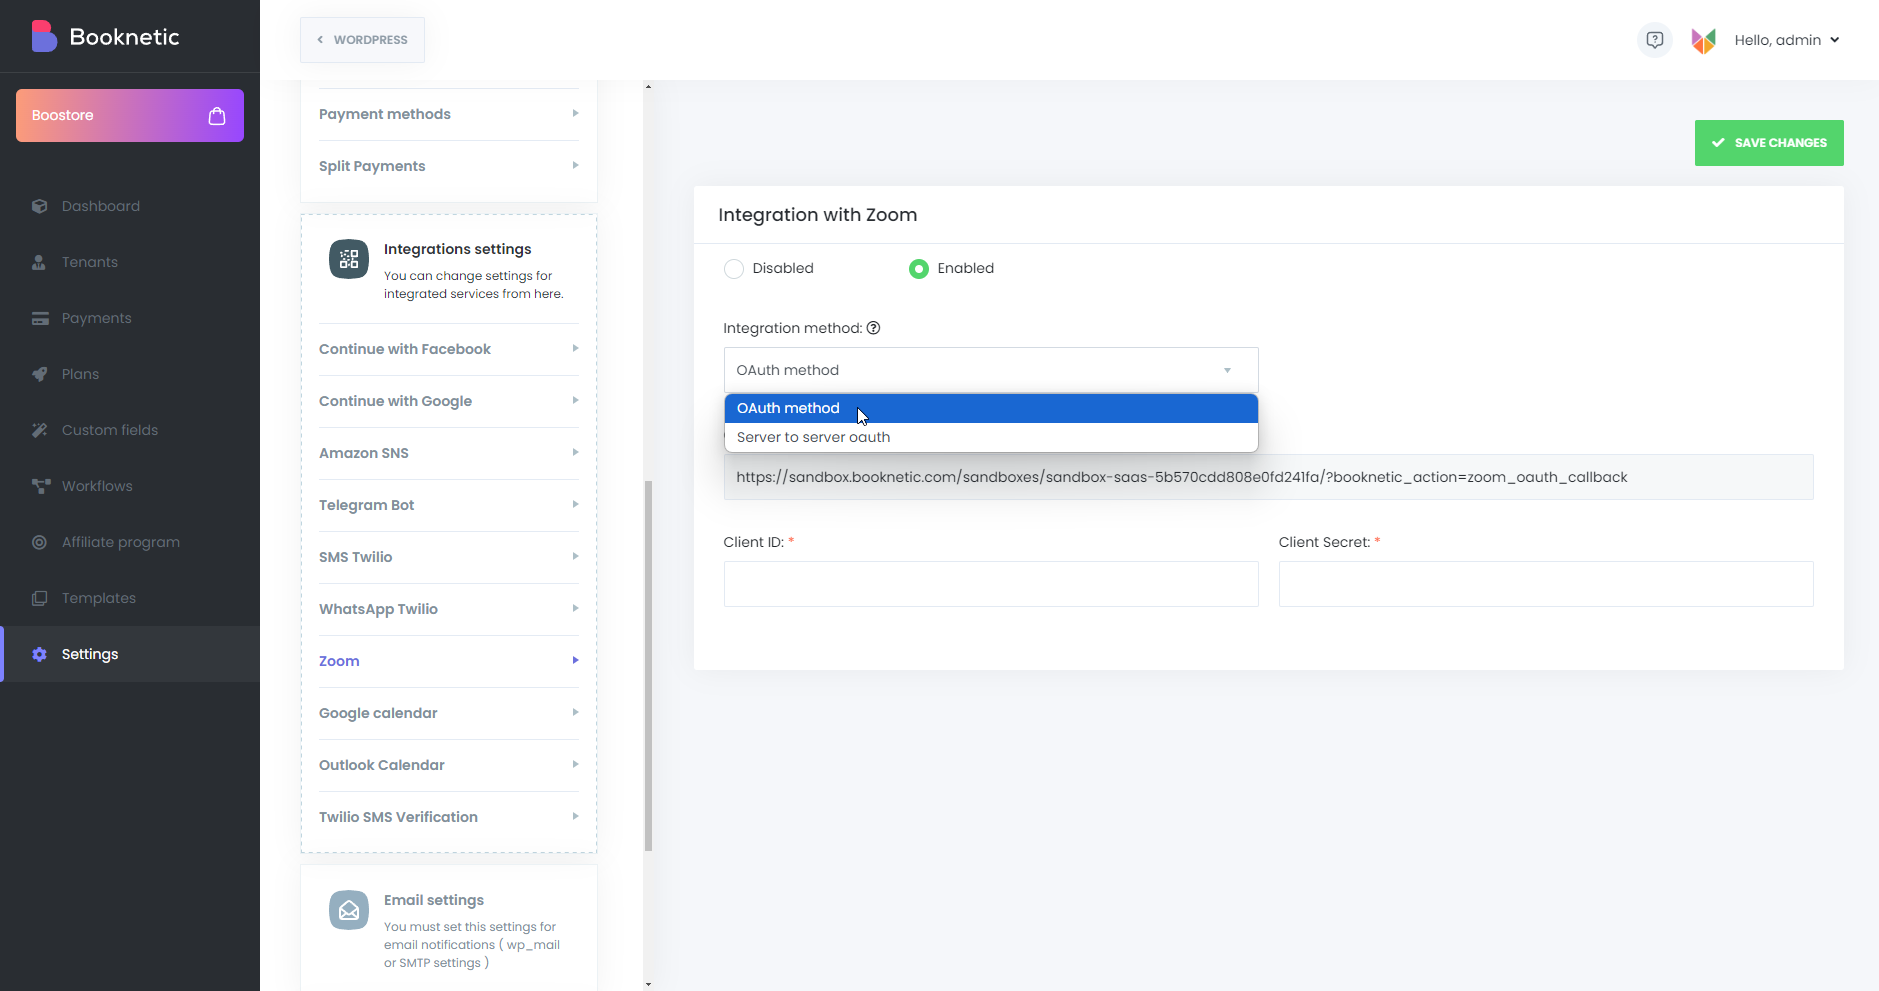Image resolution: width=1879 pixels, height=991 pixels.
Task: Open SMS Twilio settings
Action: point(449,557)
